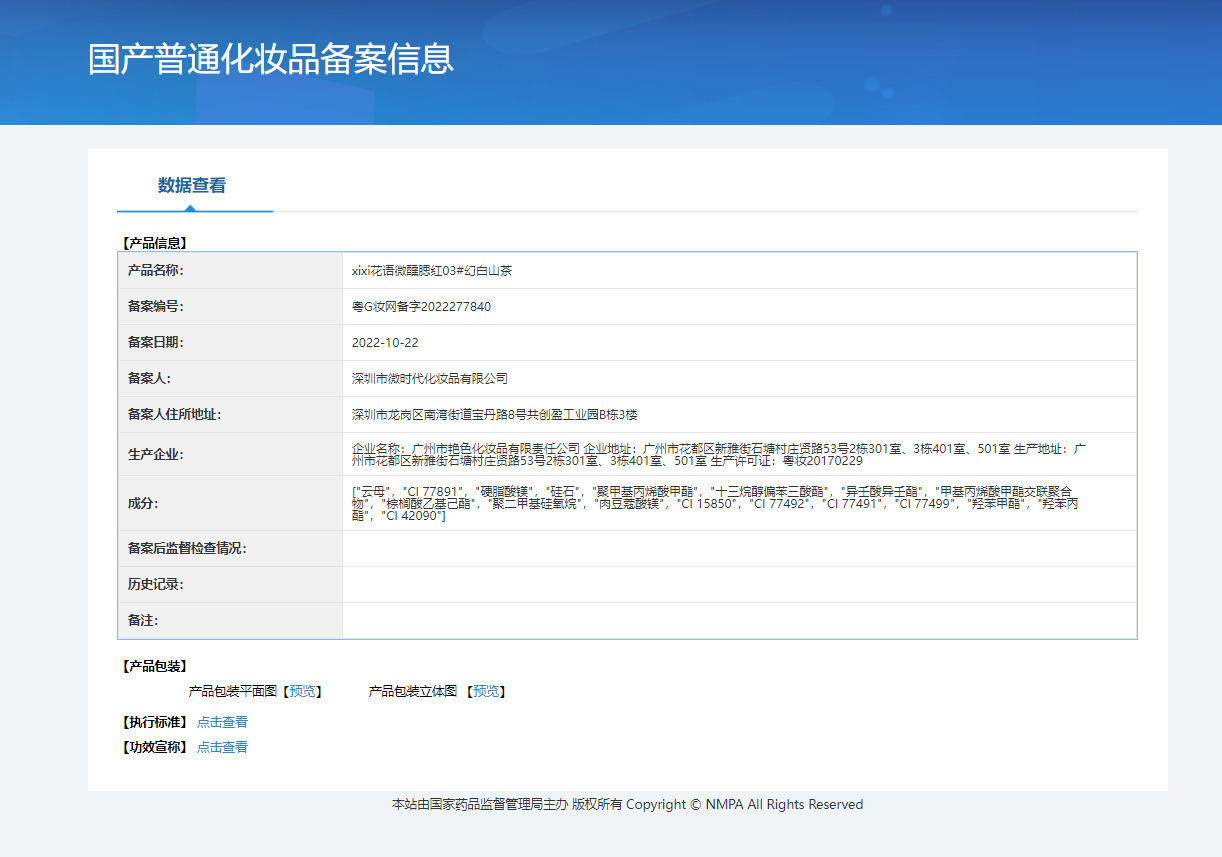The image size is (1222, 857).
Task: Click the 备案日期 row label
Action: 156,343
